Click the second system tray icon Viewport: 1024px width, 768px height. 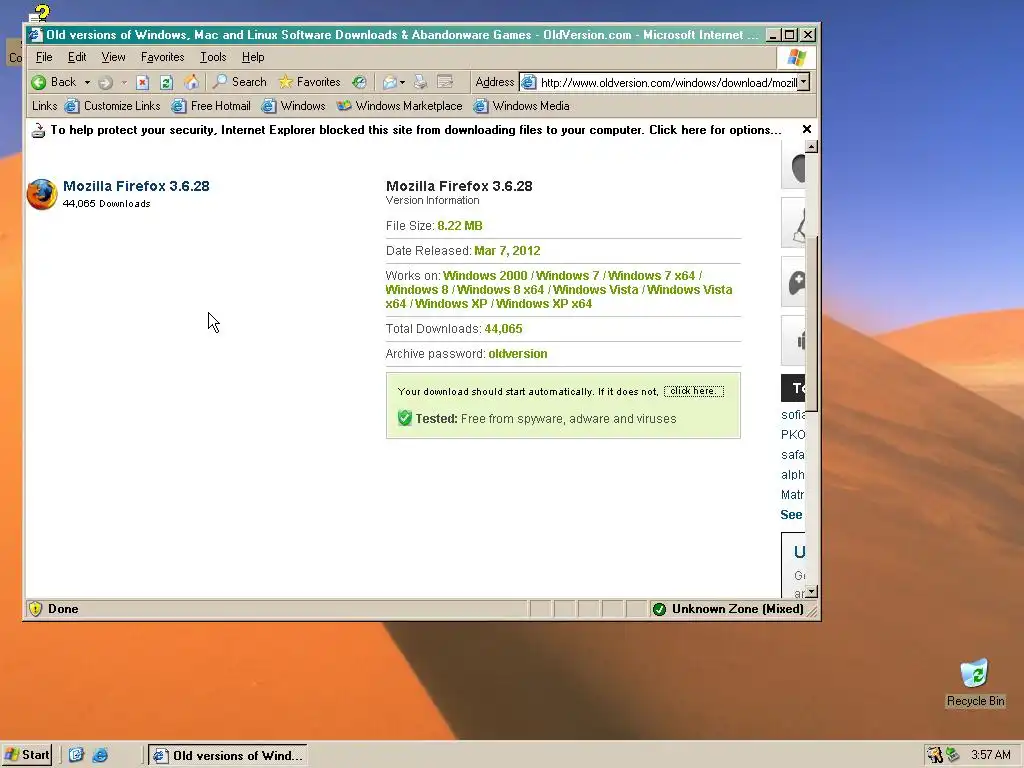coord(952,755)
